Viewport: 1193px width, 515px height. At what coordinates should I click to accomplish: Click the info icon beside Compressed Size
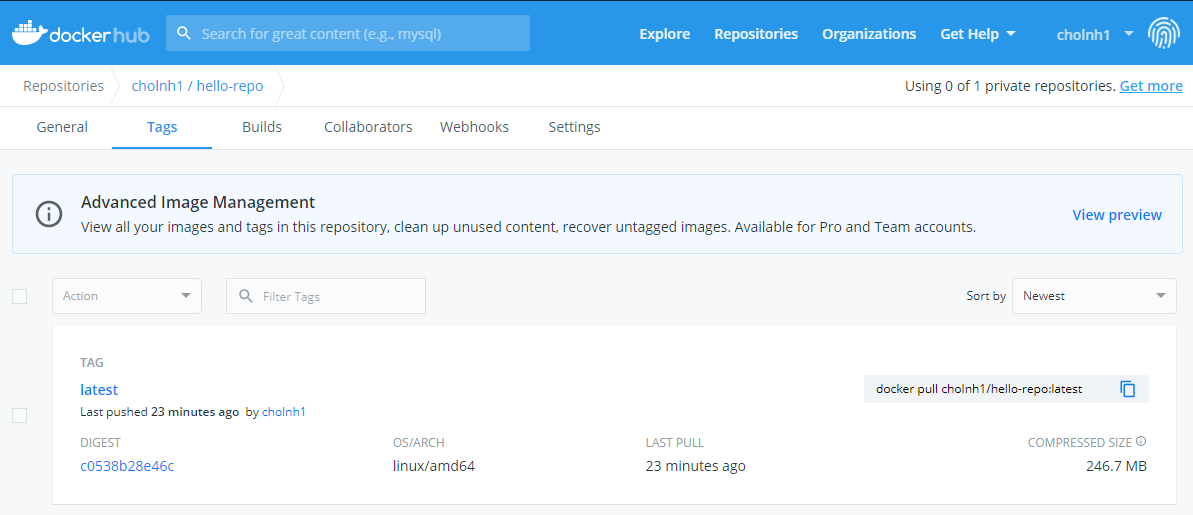pyautogui.click(x=1141, y=441)
